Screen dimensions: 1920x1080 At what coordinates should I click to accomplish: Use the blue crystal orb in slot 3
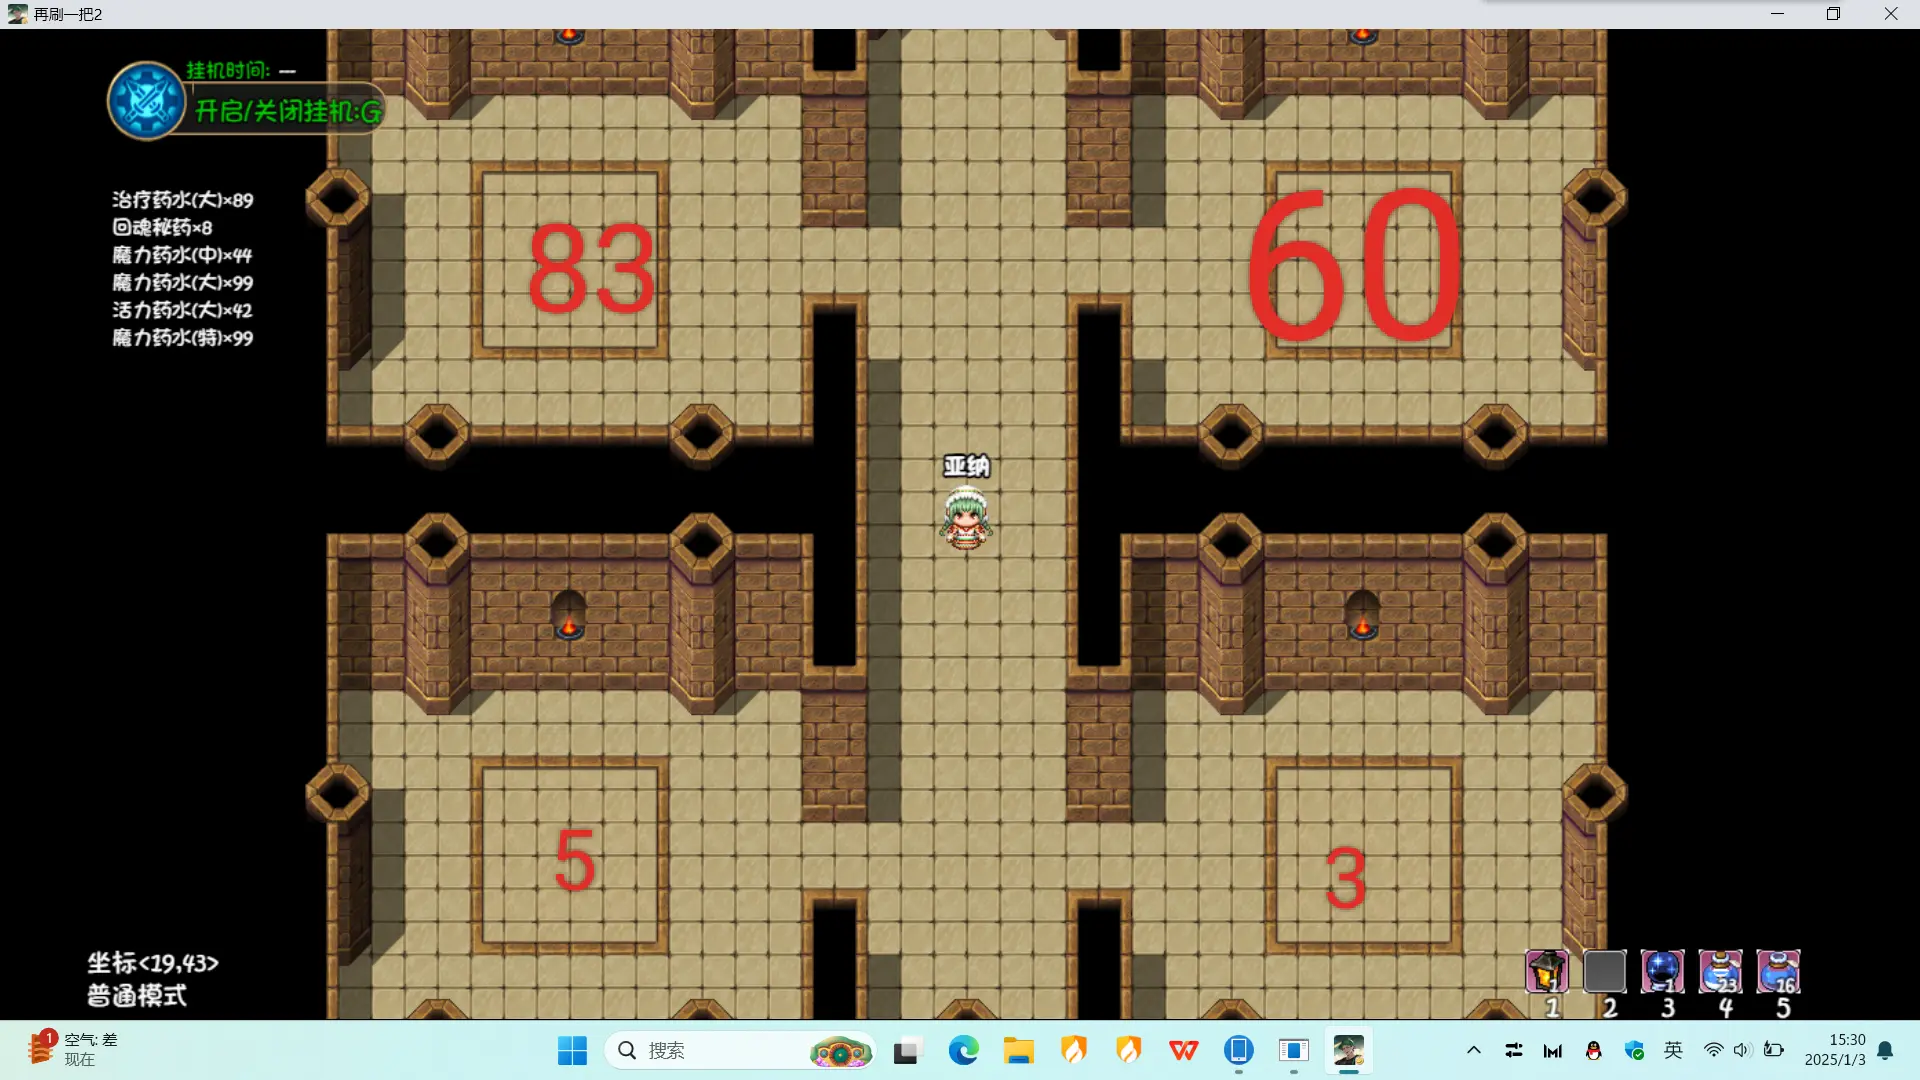(1662, 971)
